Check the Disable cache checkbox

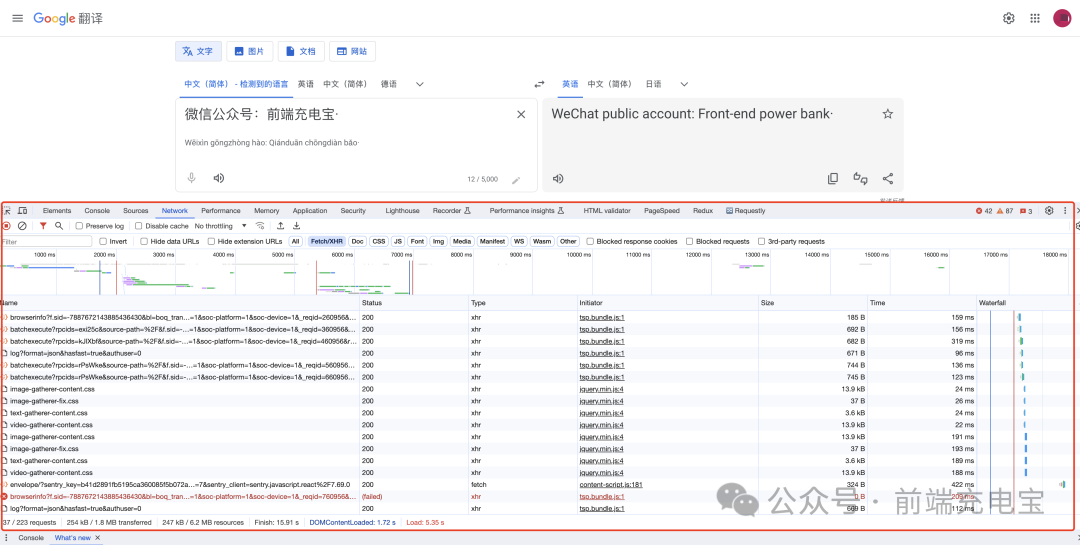(x=140, y=226)
